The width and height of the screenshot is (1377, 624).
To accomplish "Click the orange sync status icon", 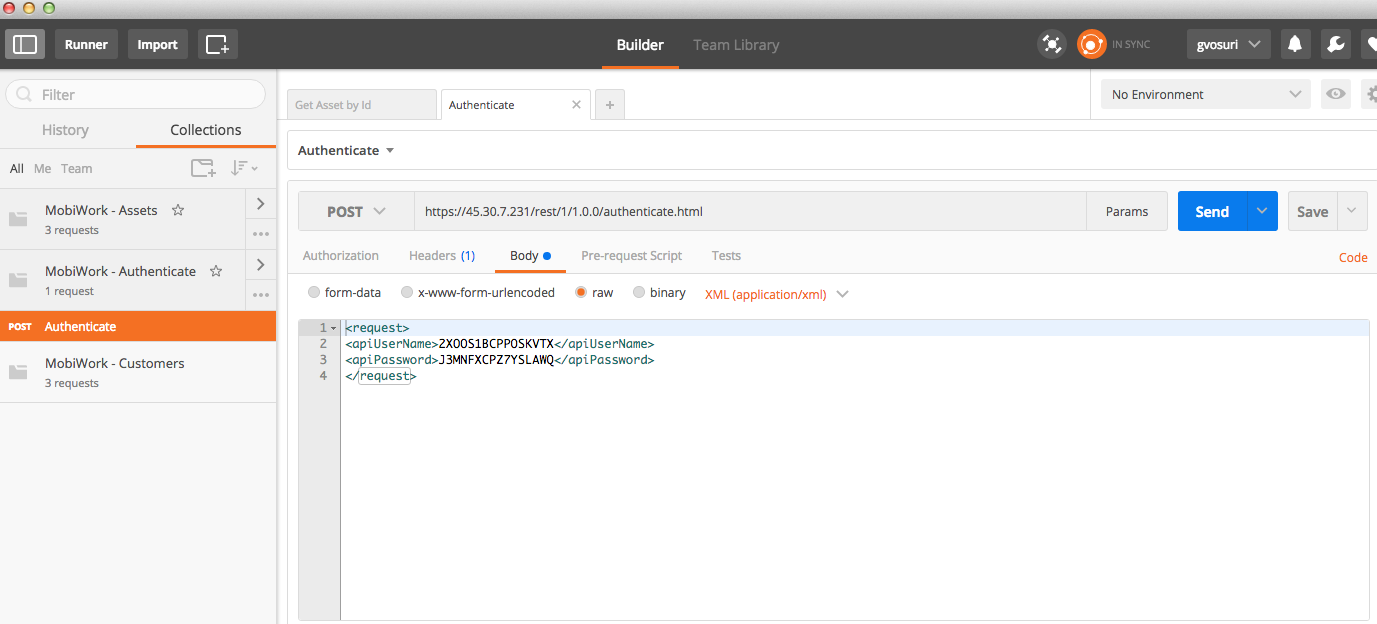I will [x=1091, y=44].
